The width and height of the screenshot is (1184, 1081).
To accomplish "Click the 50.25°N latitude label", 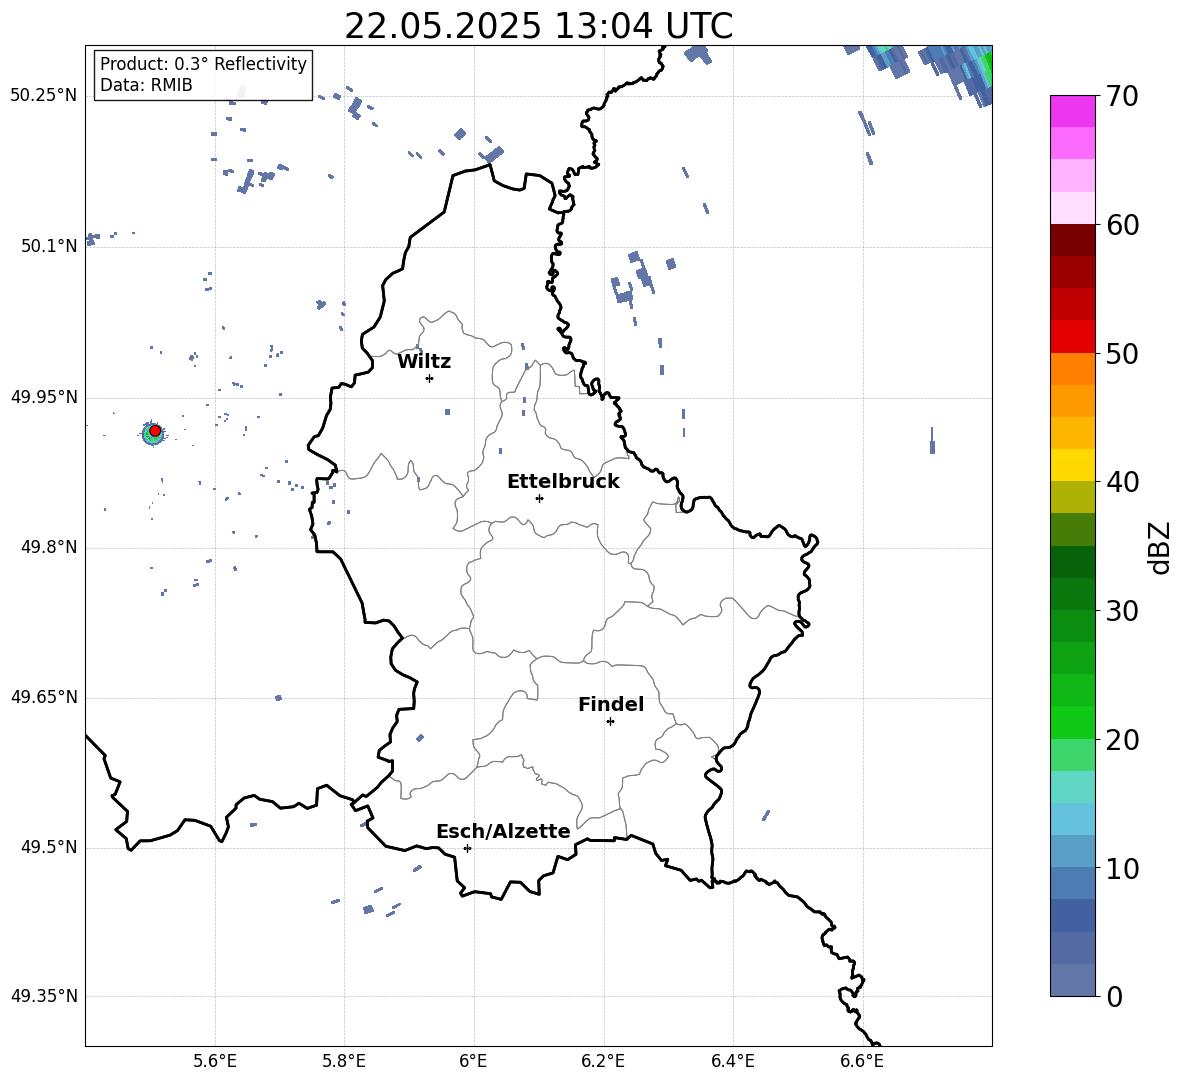I will (44, 96).
